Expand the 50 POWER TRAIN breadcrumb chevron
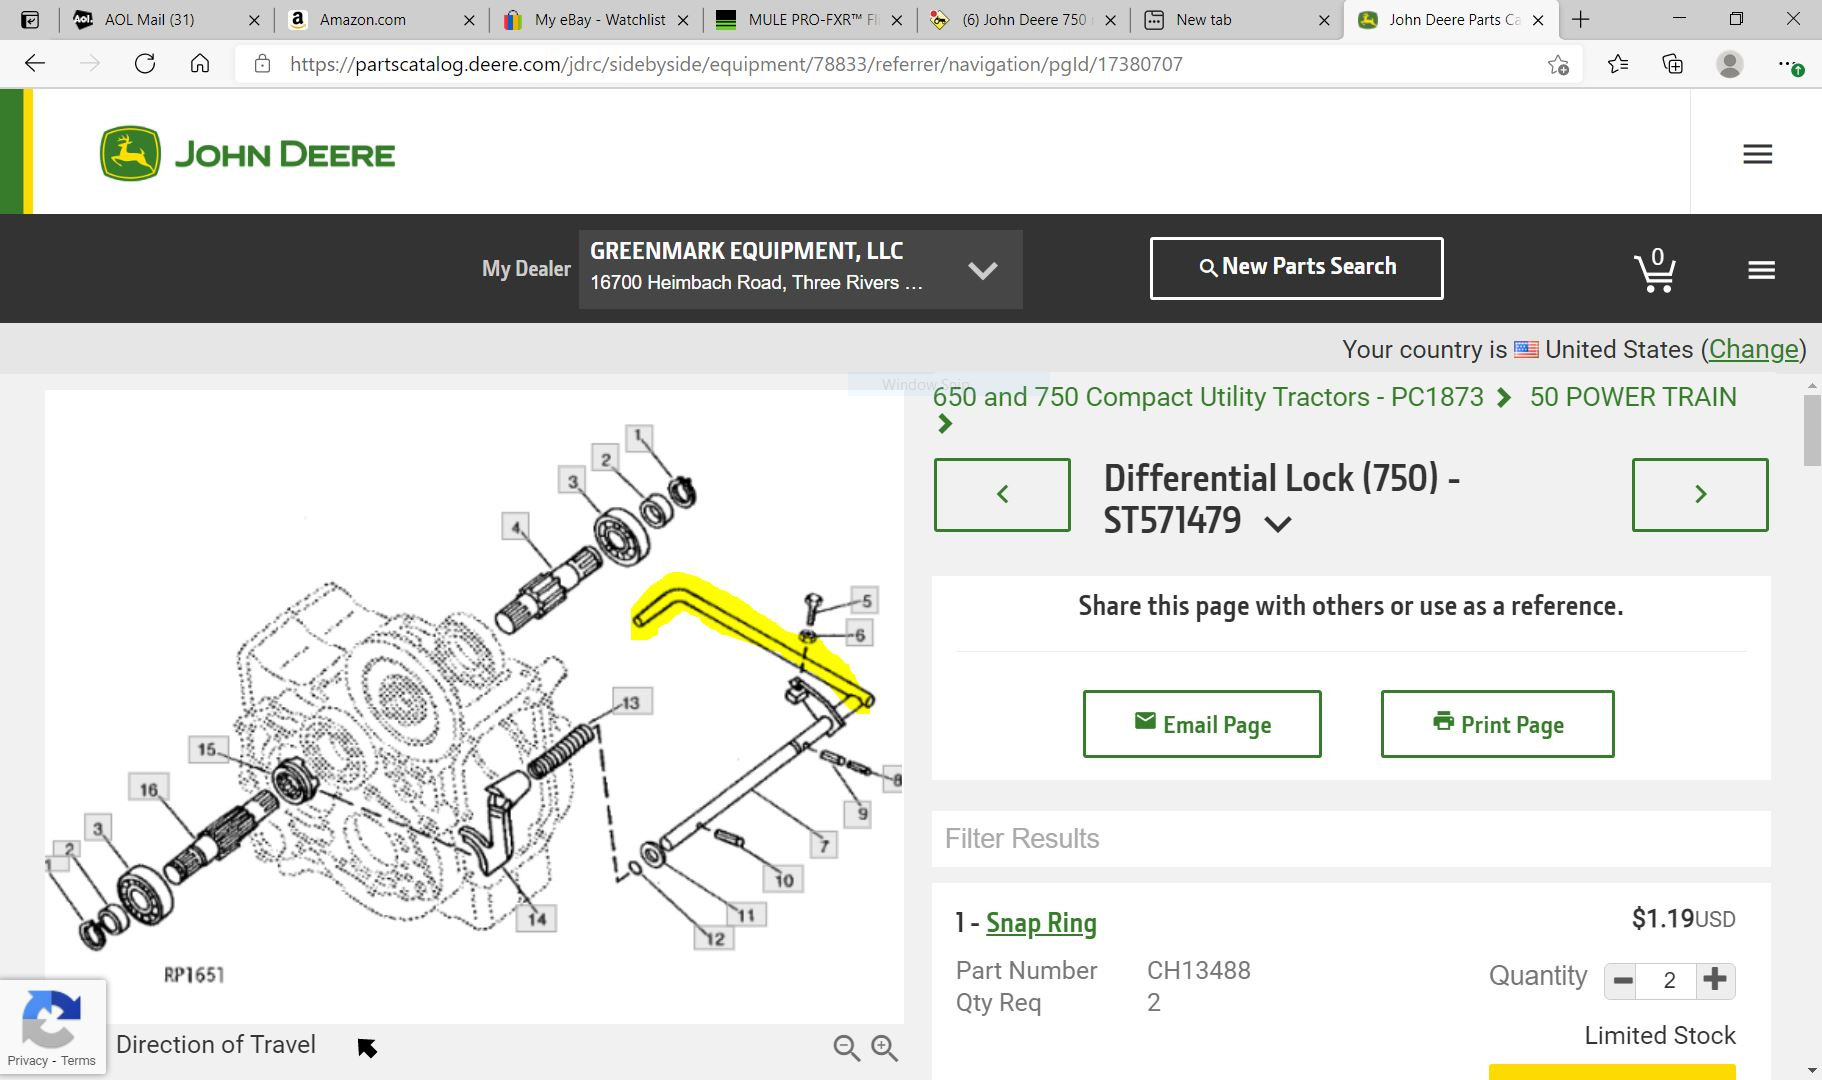 945,424
